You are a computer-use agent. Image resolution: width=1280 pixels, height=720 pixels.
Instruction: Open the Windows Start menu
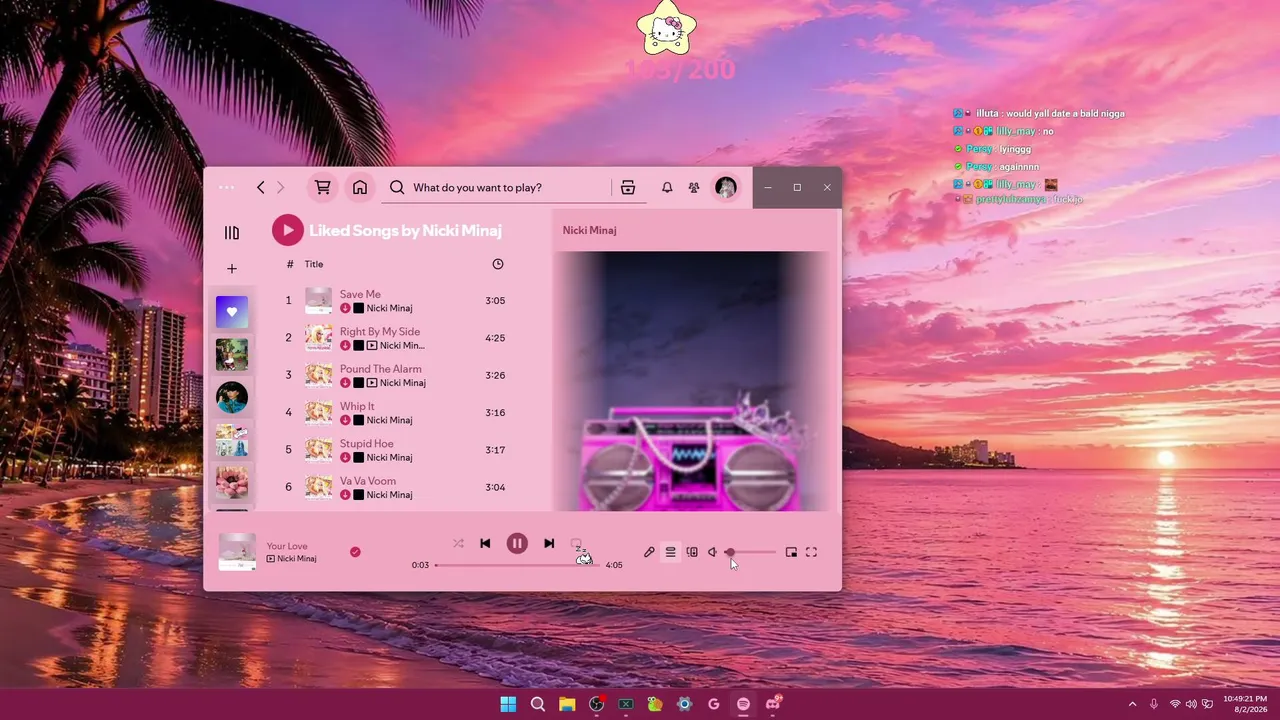(x=508, y=704)
